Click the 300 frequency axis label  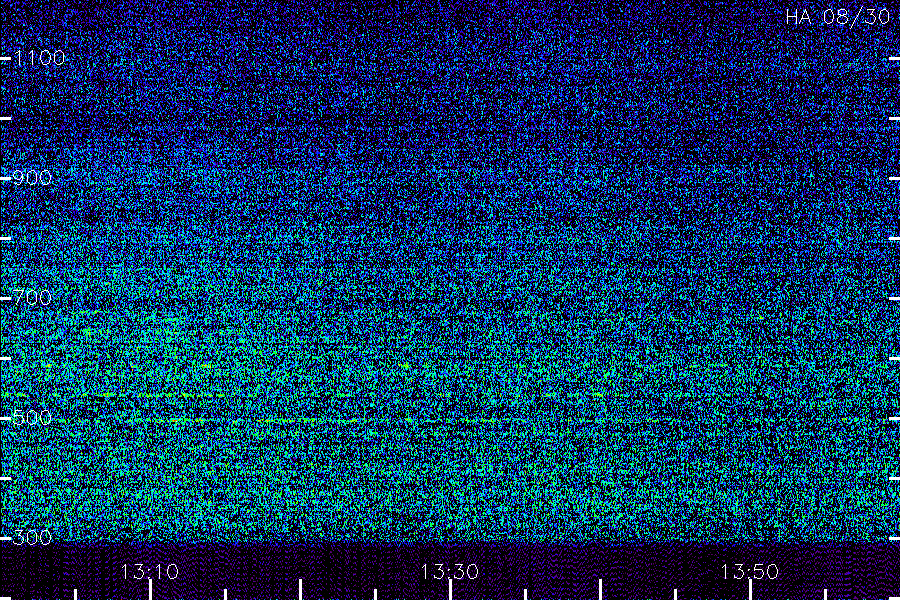click(x=32, y=538)
